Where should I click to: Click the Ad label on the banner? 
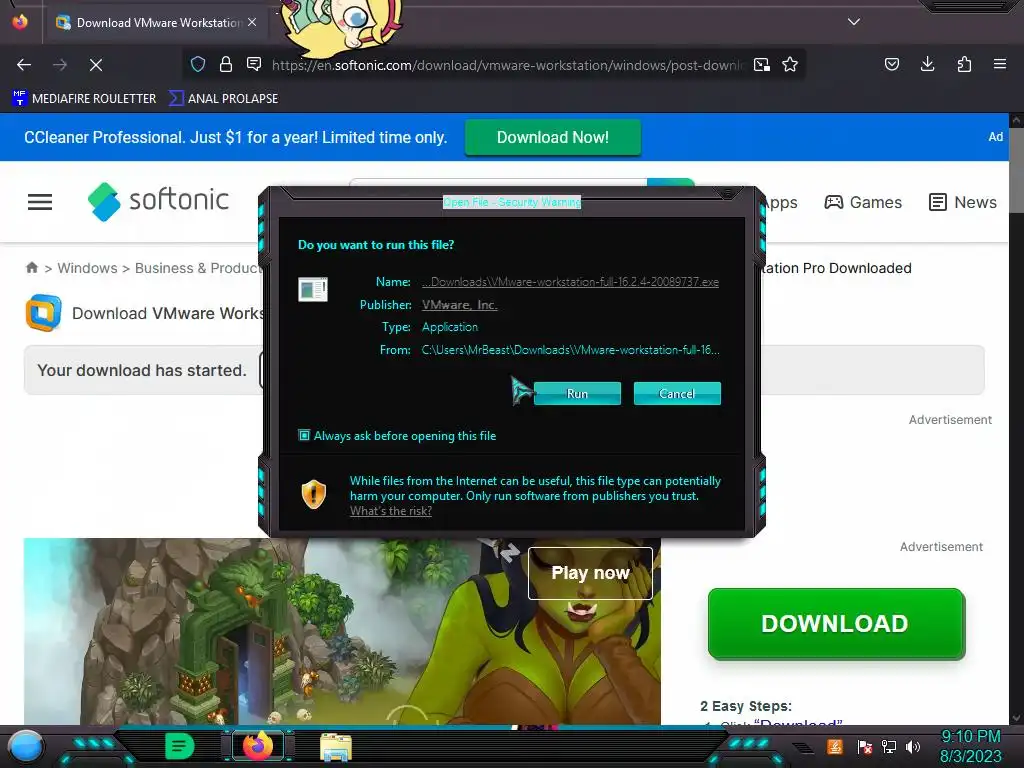click(995, 136)
